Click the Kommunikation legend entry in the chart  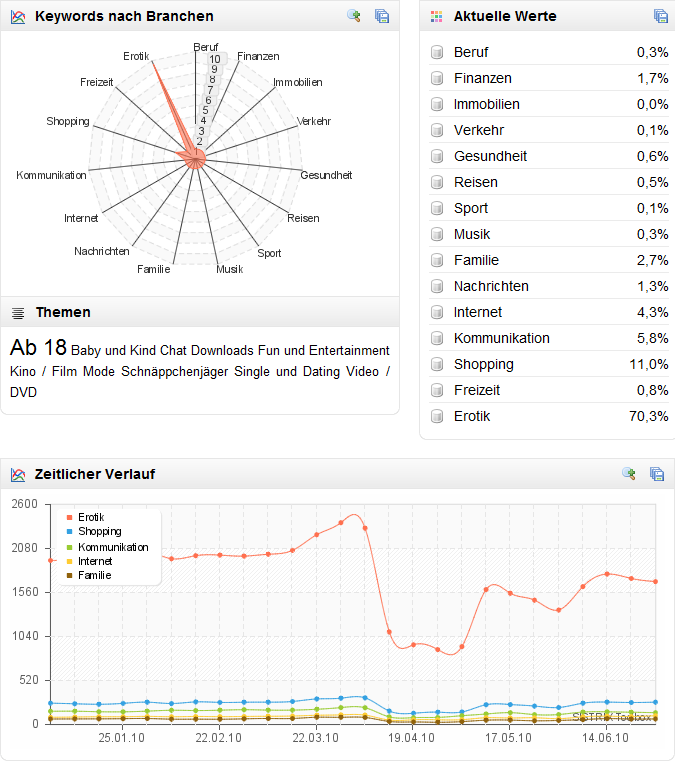[x=112, y=547]
